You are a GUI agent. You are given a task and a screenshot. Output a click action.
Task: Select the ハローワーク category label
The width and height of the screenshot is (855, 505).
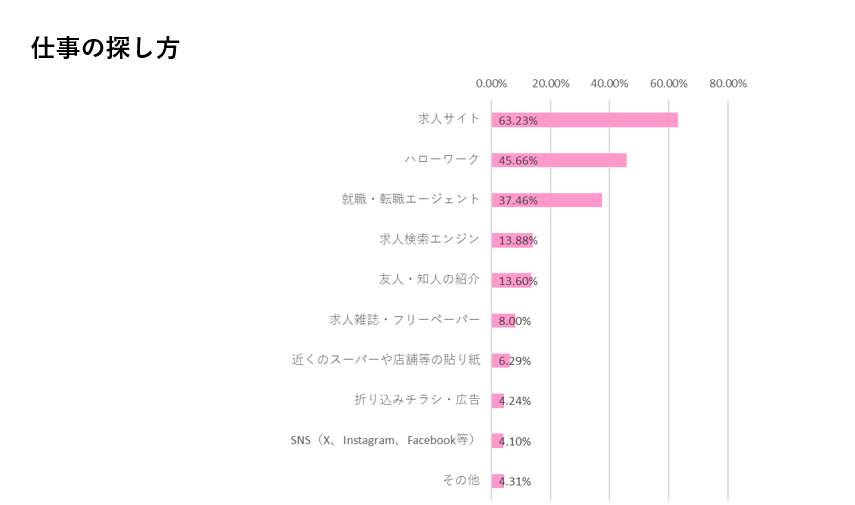(x=442, y=159)
